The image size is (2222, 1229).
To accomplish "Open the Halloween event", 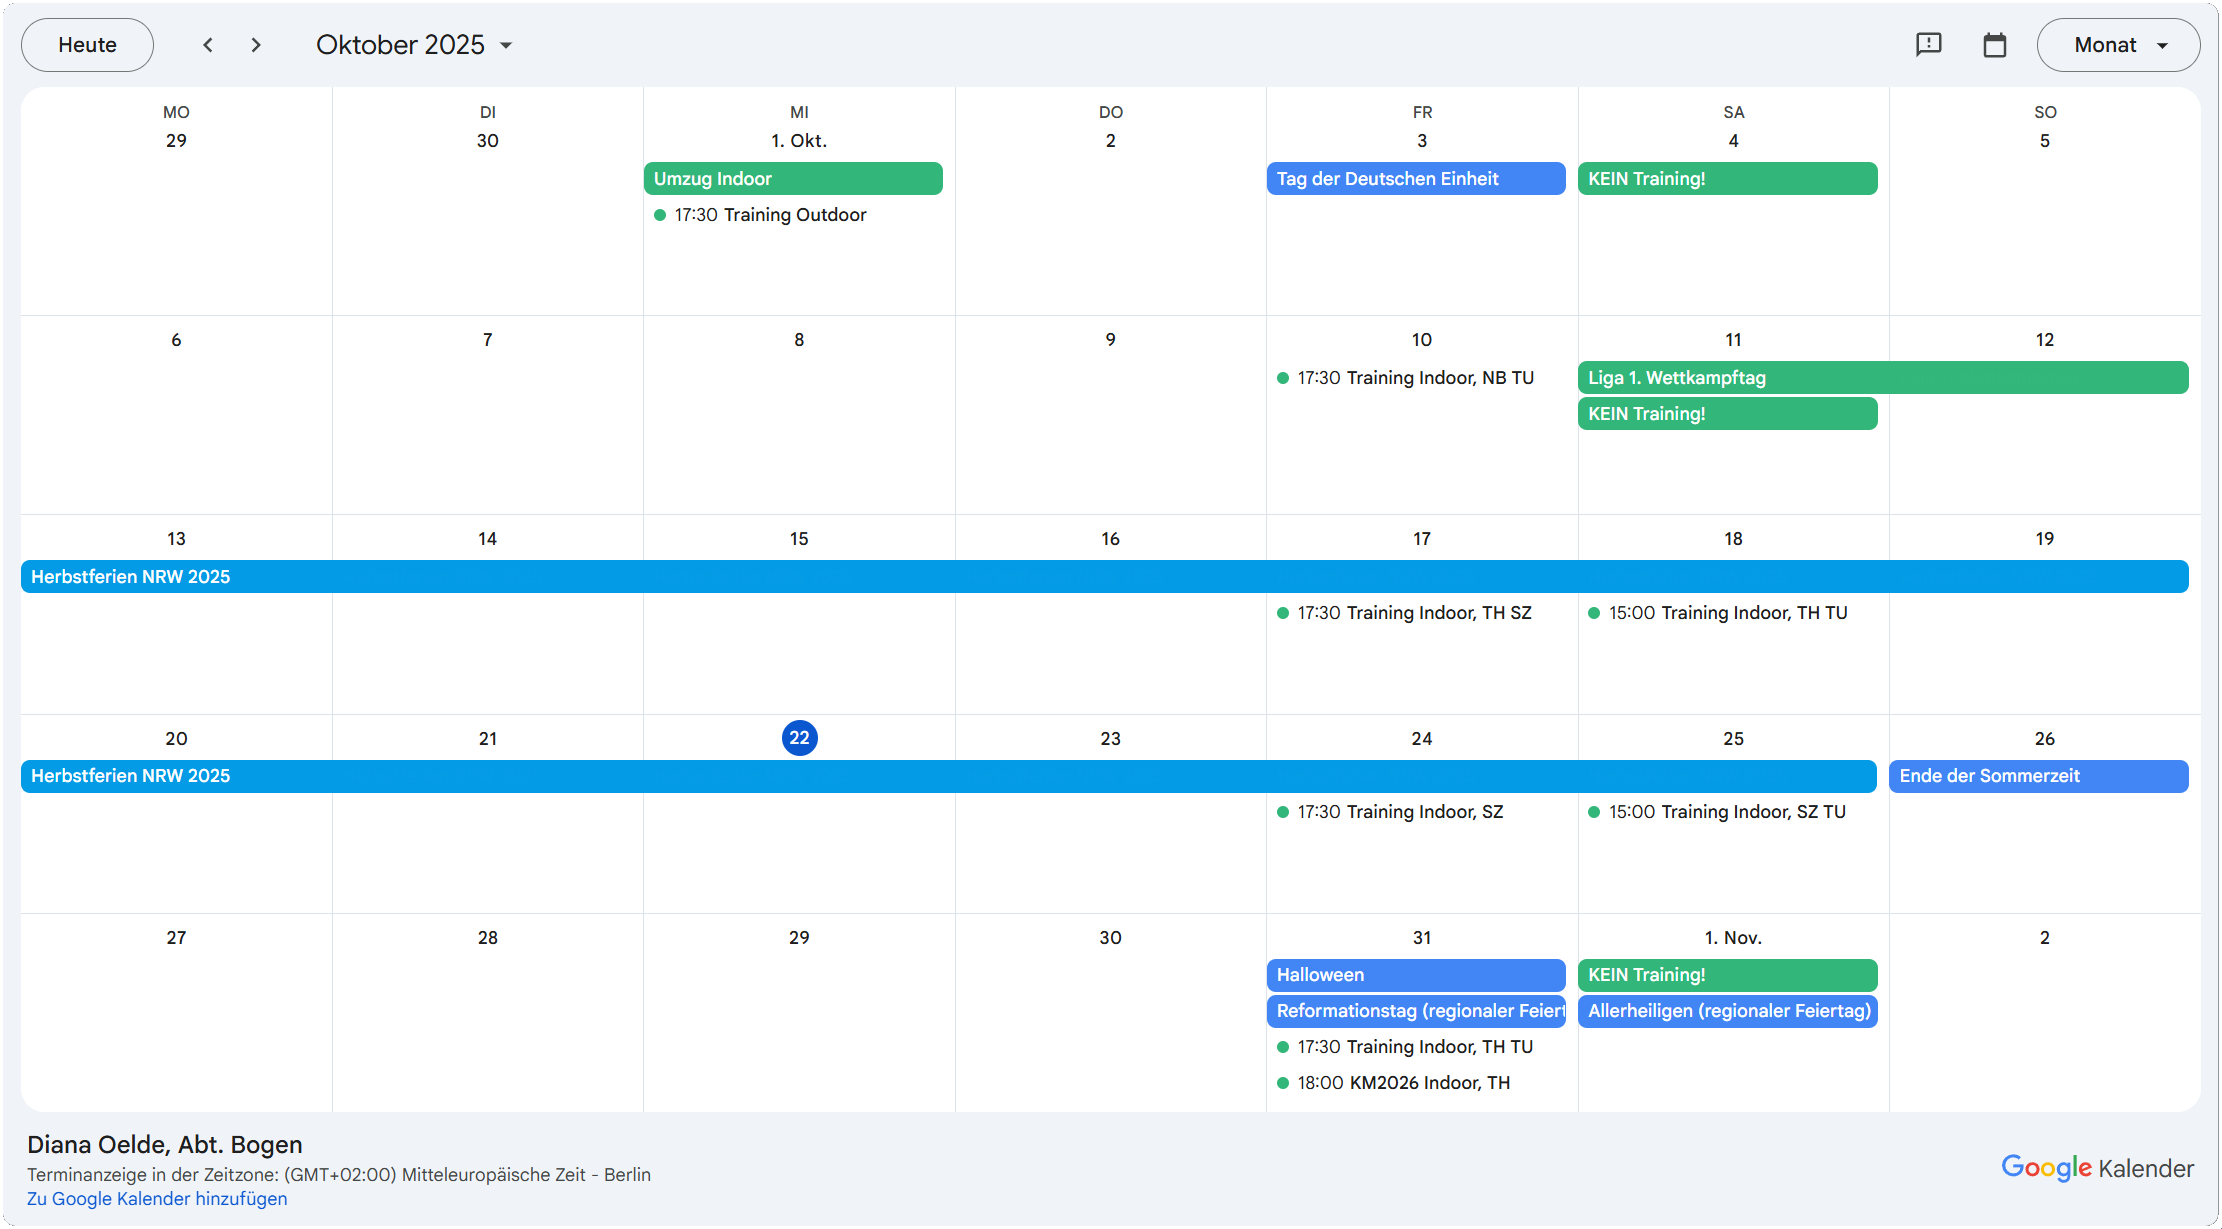I will pos(1415,974).
